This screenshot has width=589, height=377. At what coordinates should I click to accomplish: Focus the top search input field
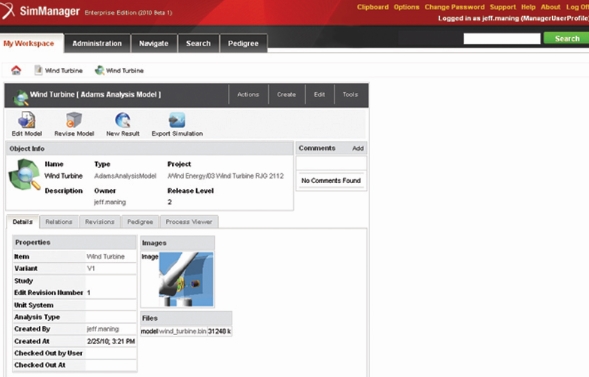[x=502, y=38]
